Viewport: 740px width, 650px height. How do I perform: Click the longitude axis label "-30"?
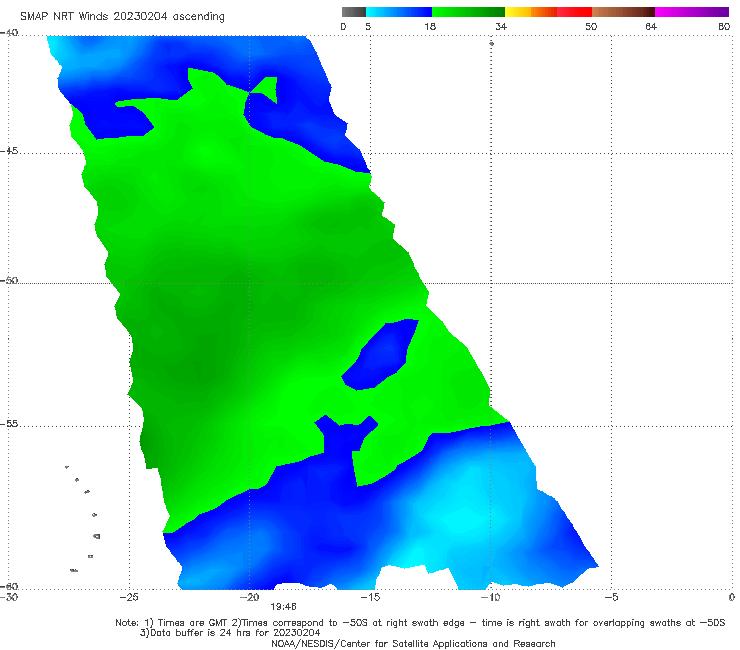9,598
